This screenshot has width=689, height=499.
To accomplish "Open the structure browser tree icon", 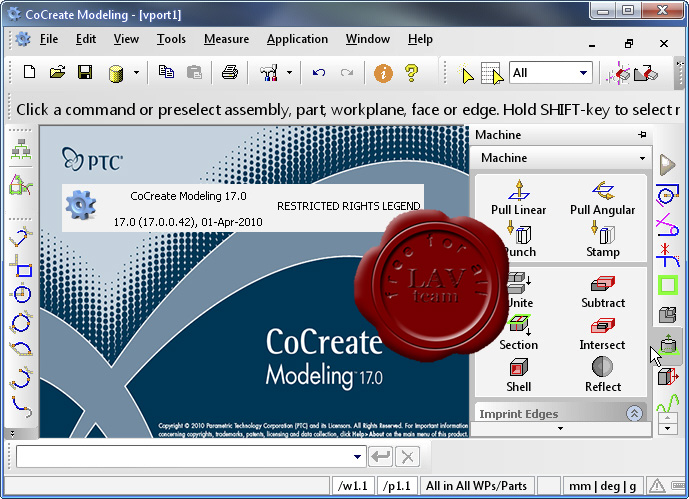I will (21, 149).
